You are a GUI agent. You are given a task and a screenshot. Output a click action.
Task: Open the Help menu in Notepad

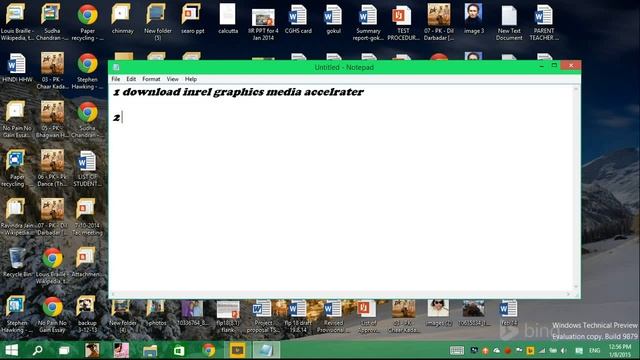pos(191,79)
